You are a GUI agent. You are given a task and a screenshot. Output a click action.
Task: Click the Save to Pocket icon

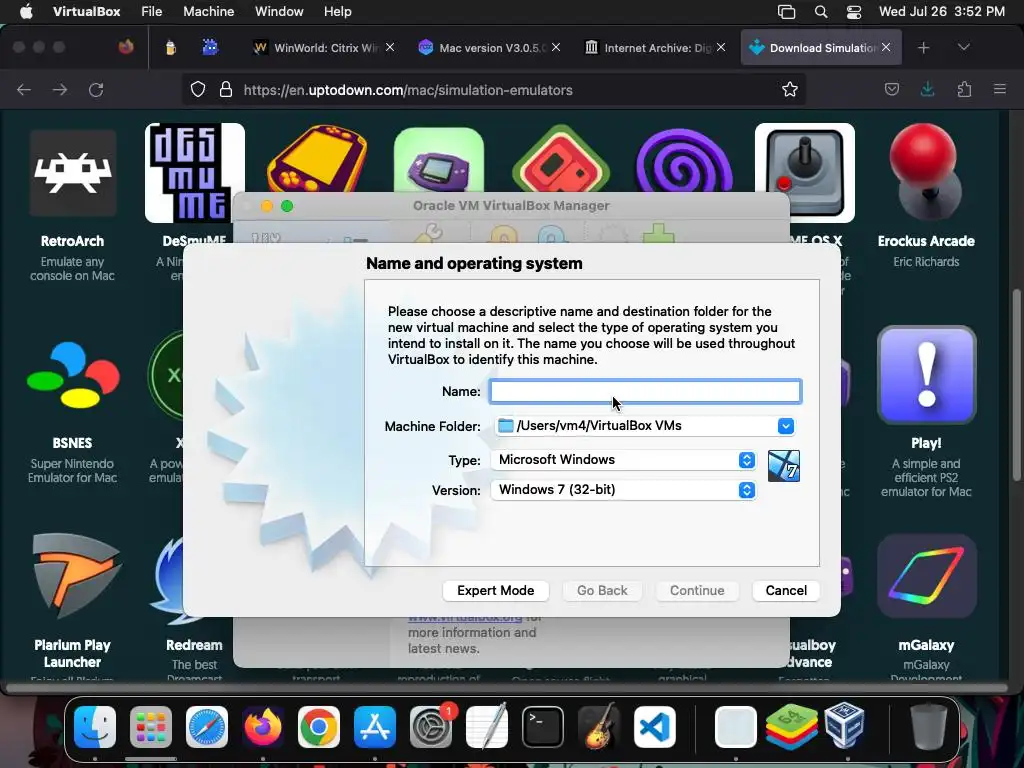tap(891, 89)
